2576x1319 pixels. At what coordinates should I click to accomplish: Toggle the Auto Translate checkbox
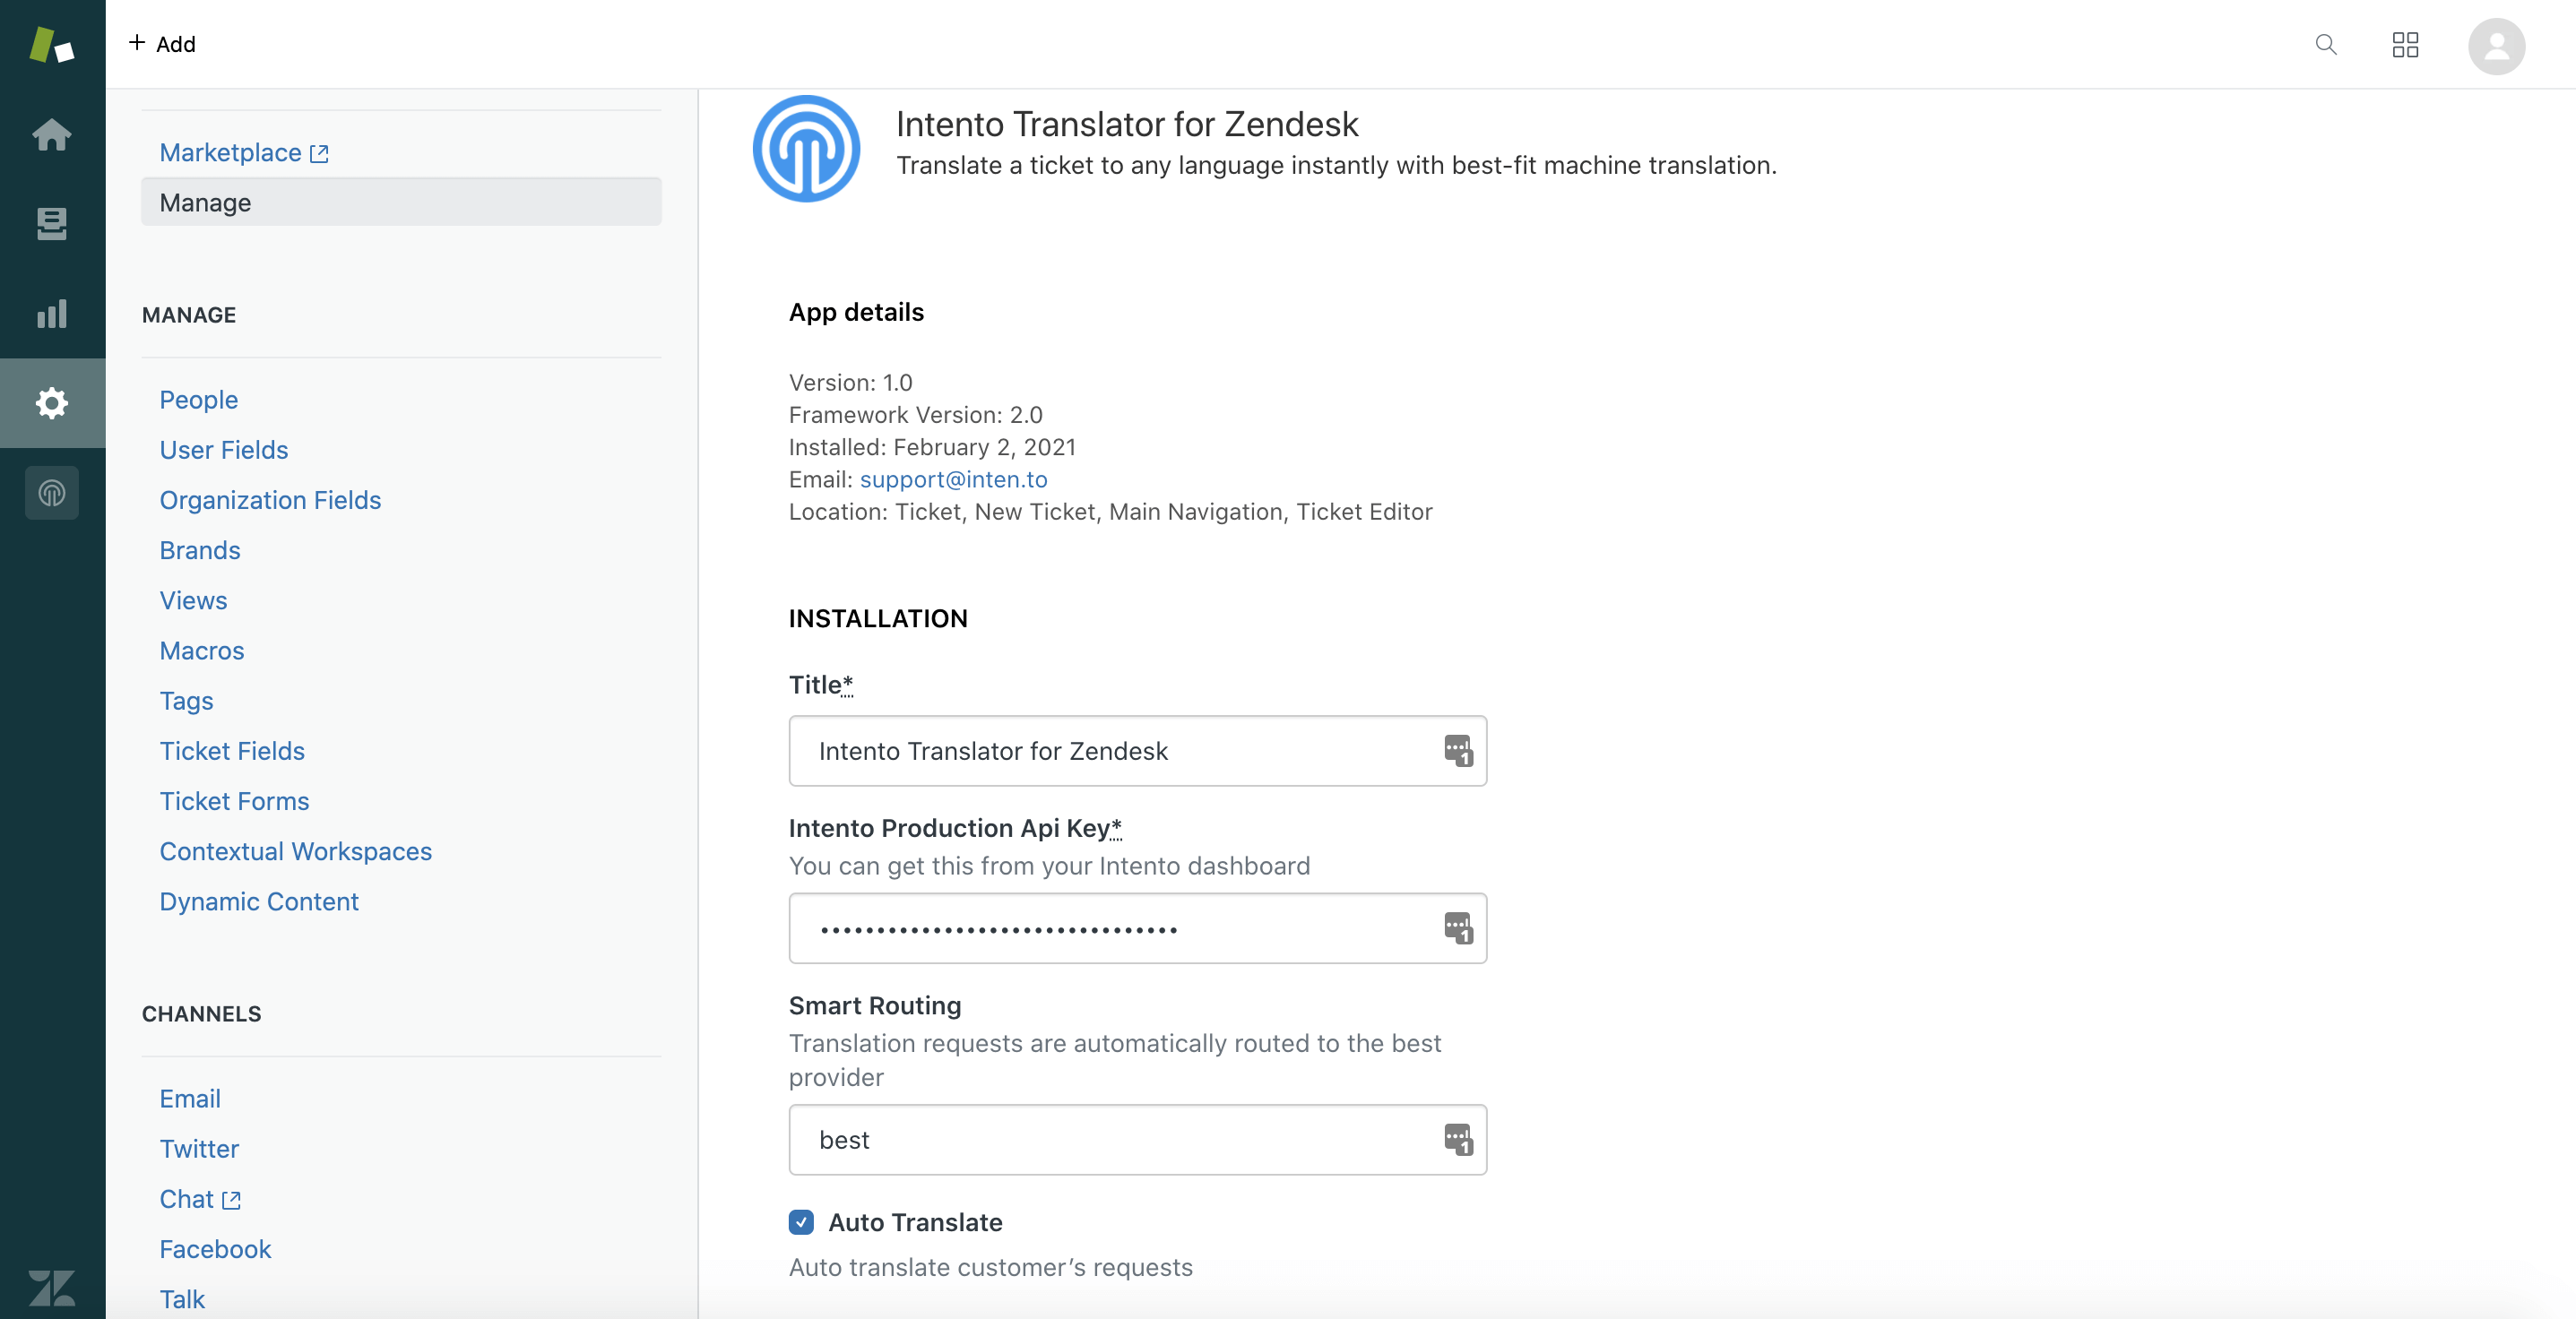click(801, 1222)
